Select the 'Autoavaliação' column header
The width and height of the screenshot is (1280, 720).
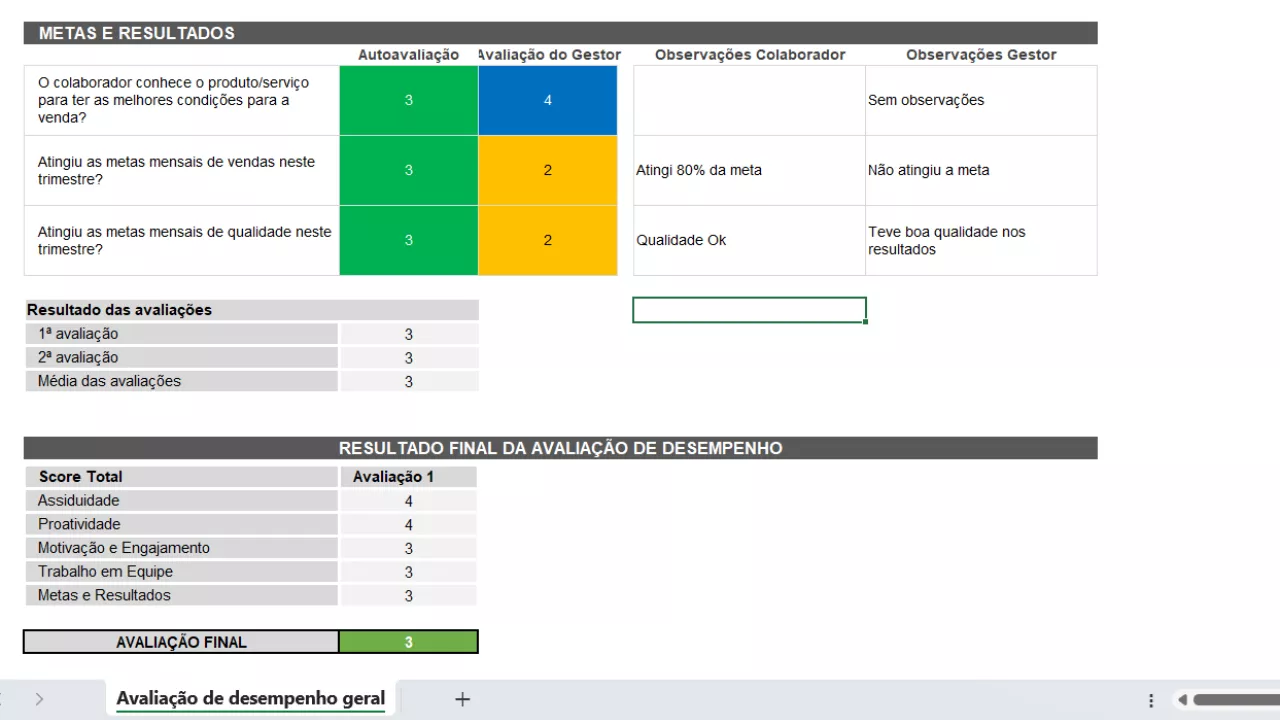(x=408, y=55)
